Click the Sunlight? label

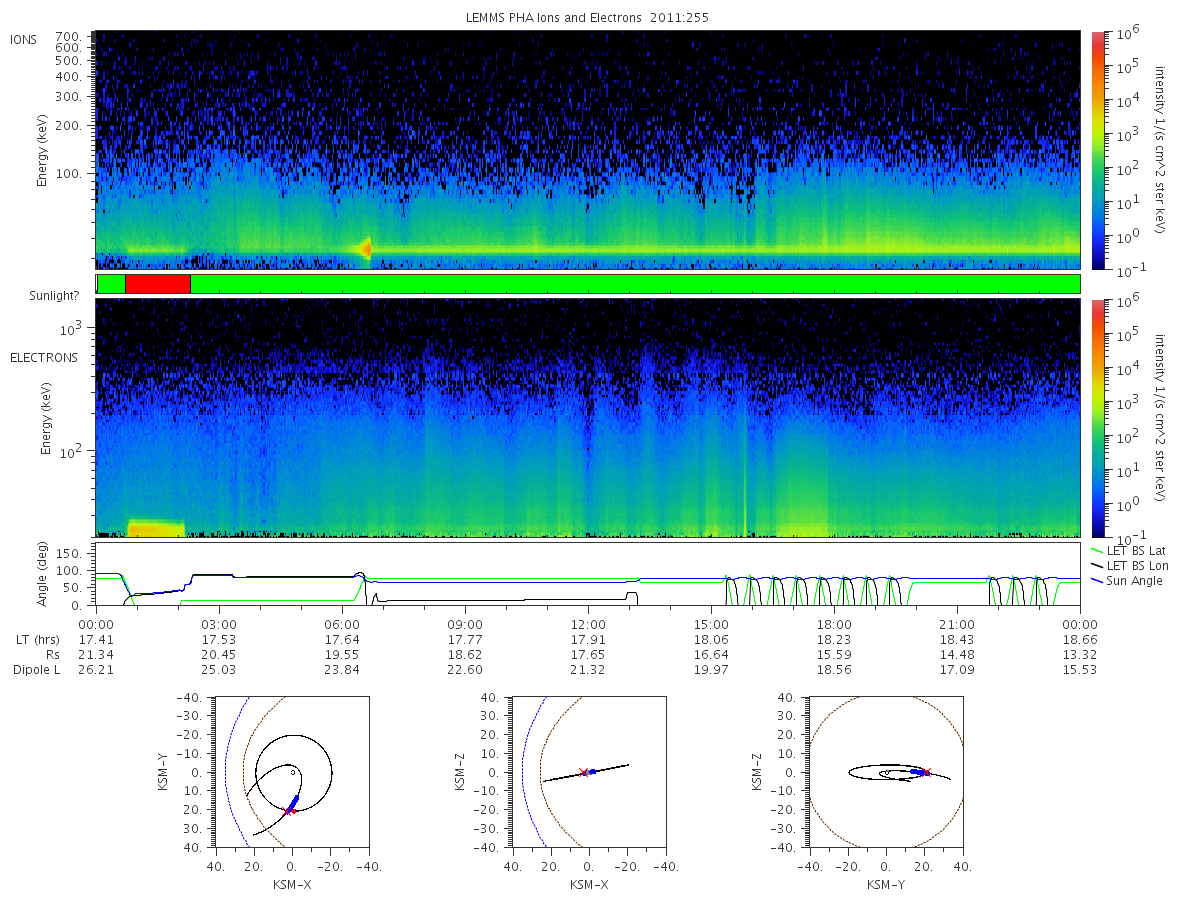coord(57,296)
